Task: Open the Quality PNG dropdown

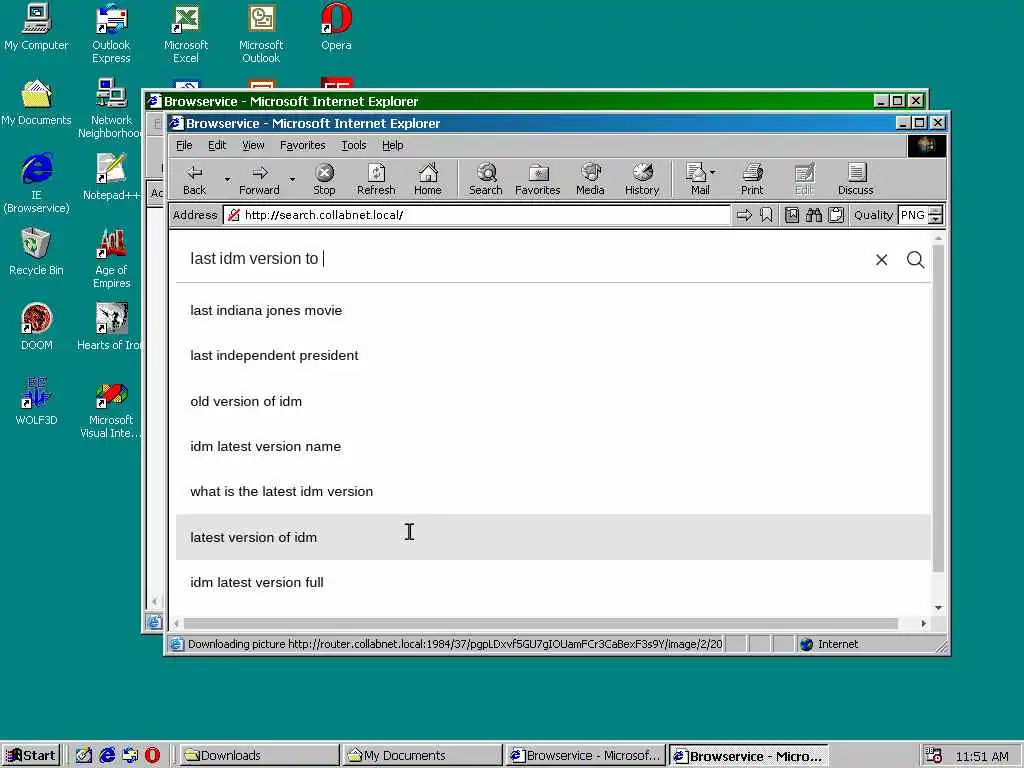Action: [935, 215]
